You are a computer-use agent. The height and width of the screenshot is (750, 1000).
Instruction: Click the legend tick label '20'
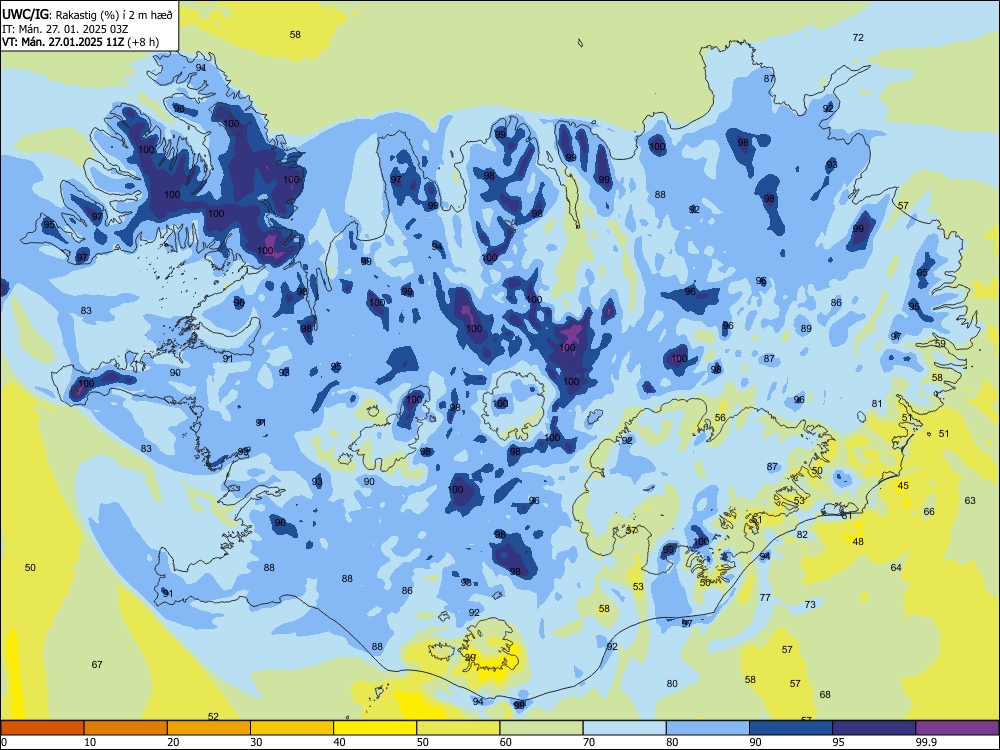(x=173, y=742)
